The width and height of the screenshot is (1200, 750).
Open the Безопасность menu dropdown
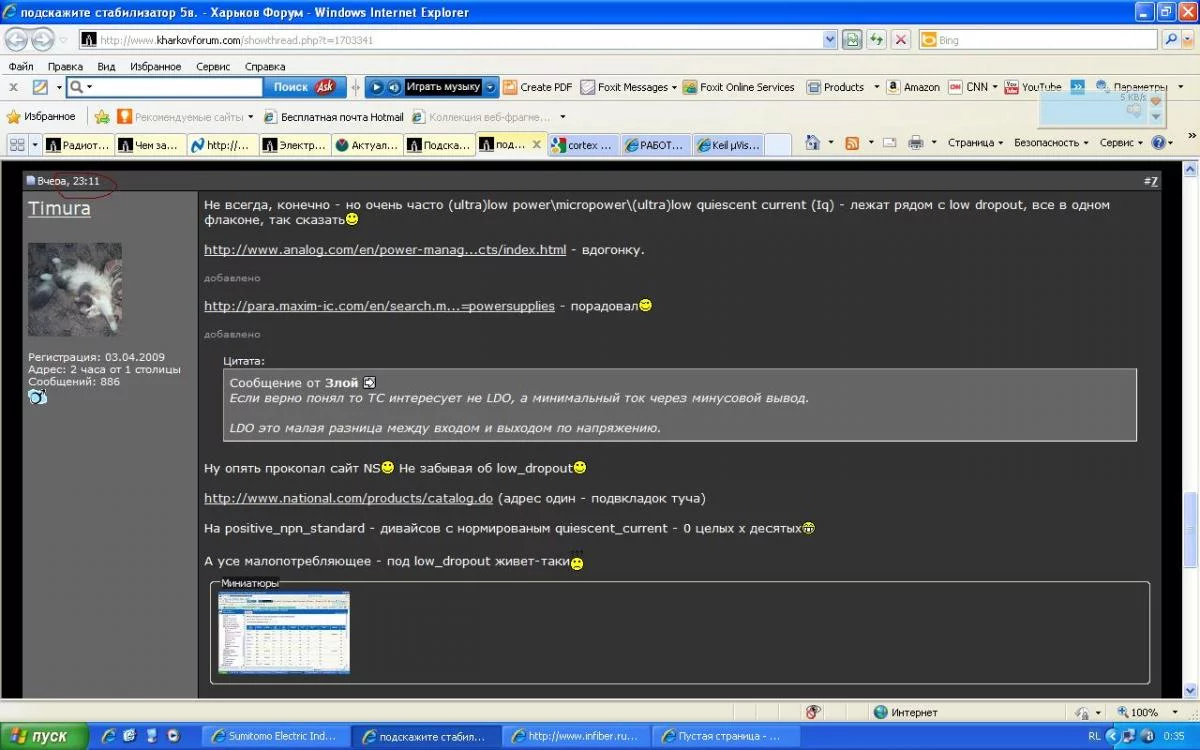1051,143
